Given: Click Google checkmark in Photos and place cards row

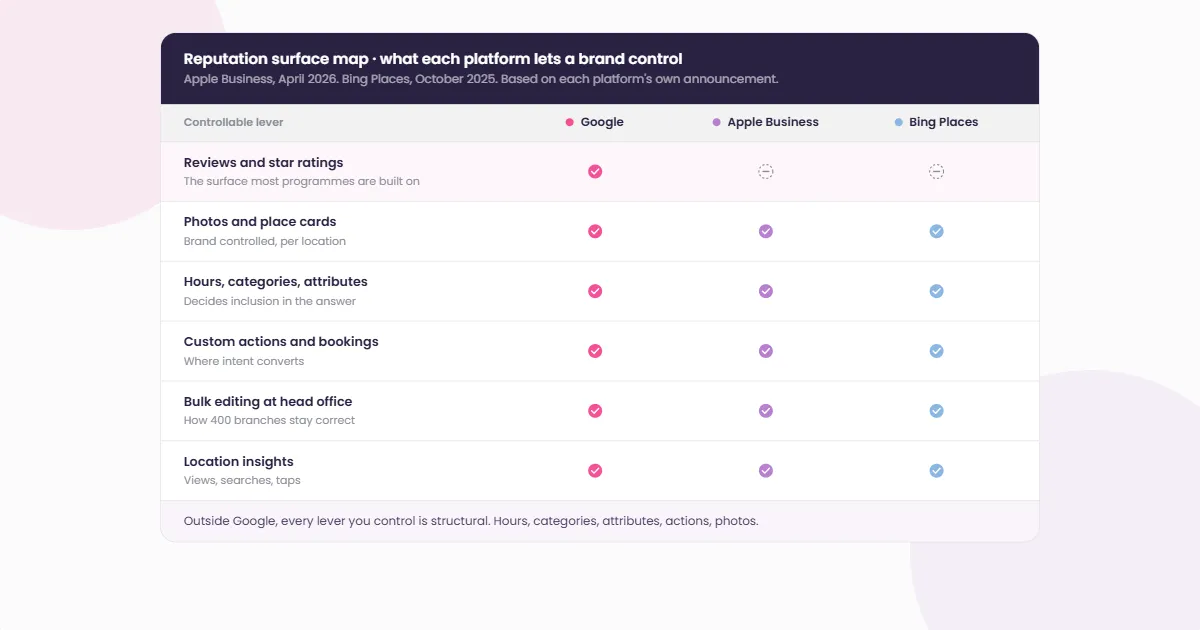Looking at the screenshot, I should tap(595, 231).
